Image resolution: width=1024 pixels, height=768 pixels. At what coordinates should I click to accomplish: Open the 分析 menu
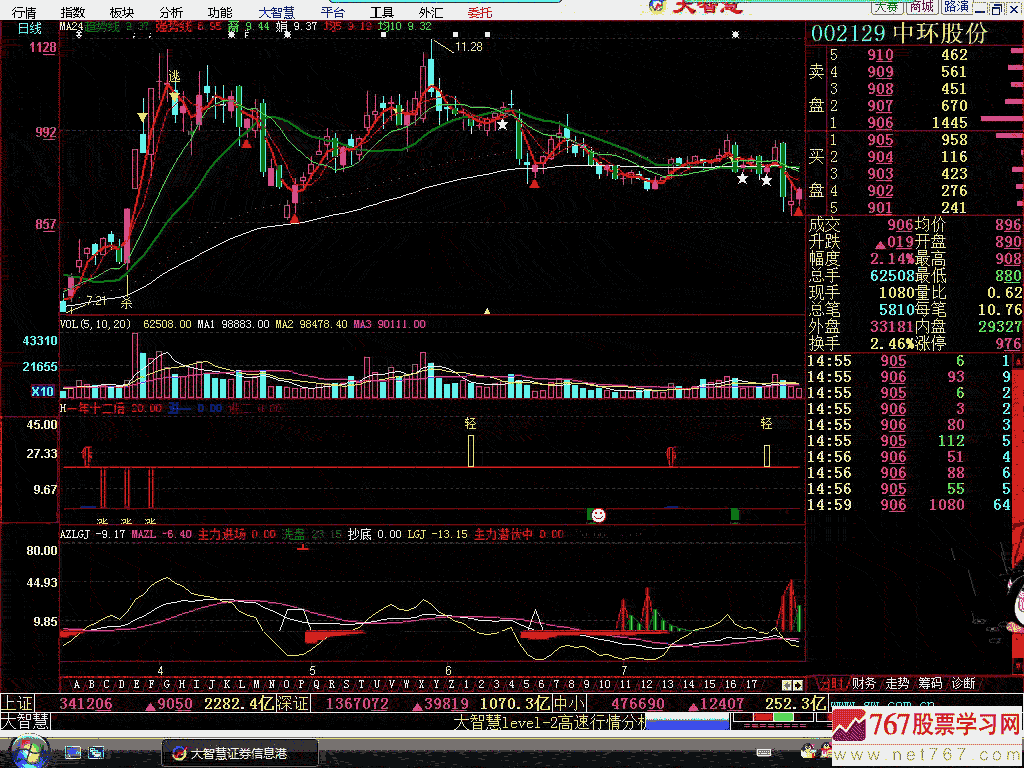point(171,12)
